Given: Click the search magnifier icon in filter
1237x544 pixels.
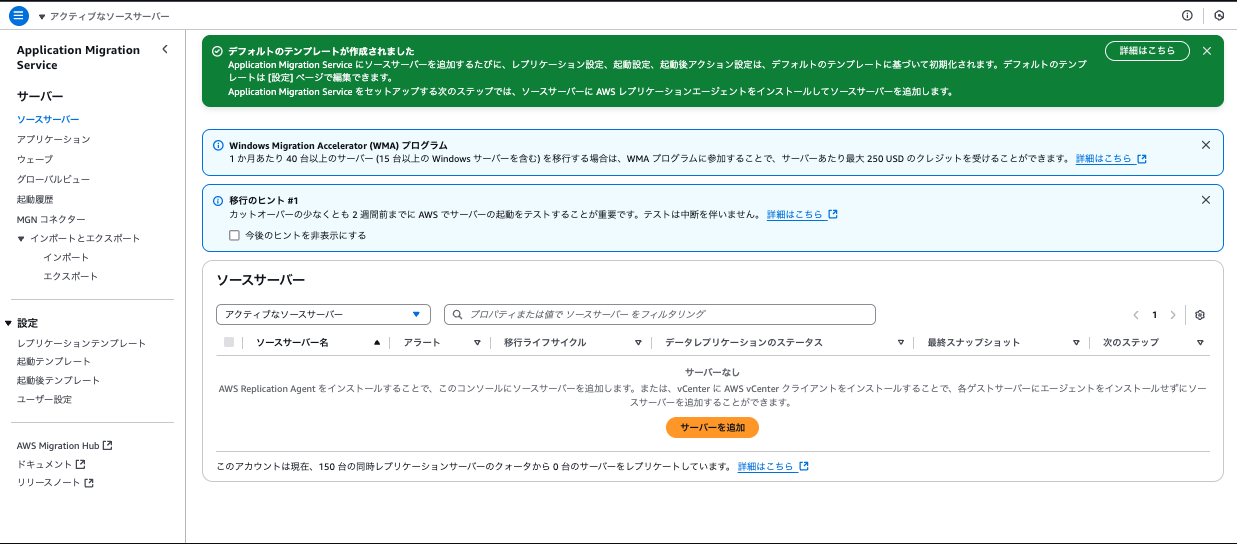Looking at the screenshot, I should (x=459, y=314).
